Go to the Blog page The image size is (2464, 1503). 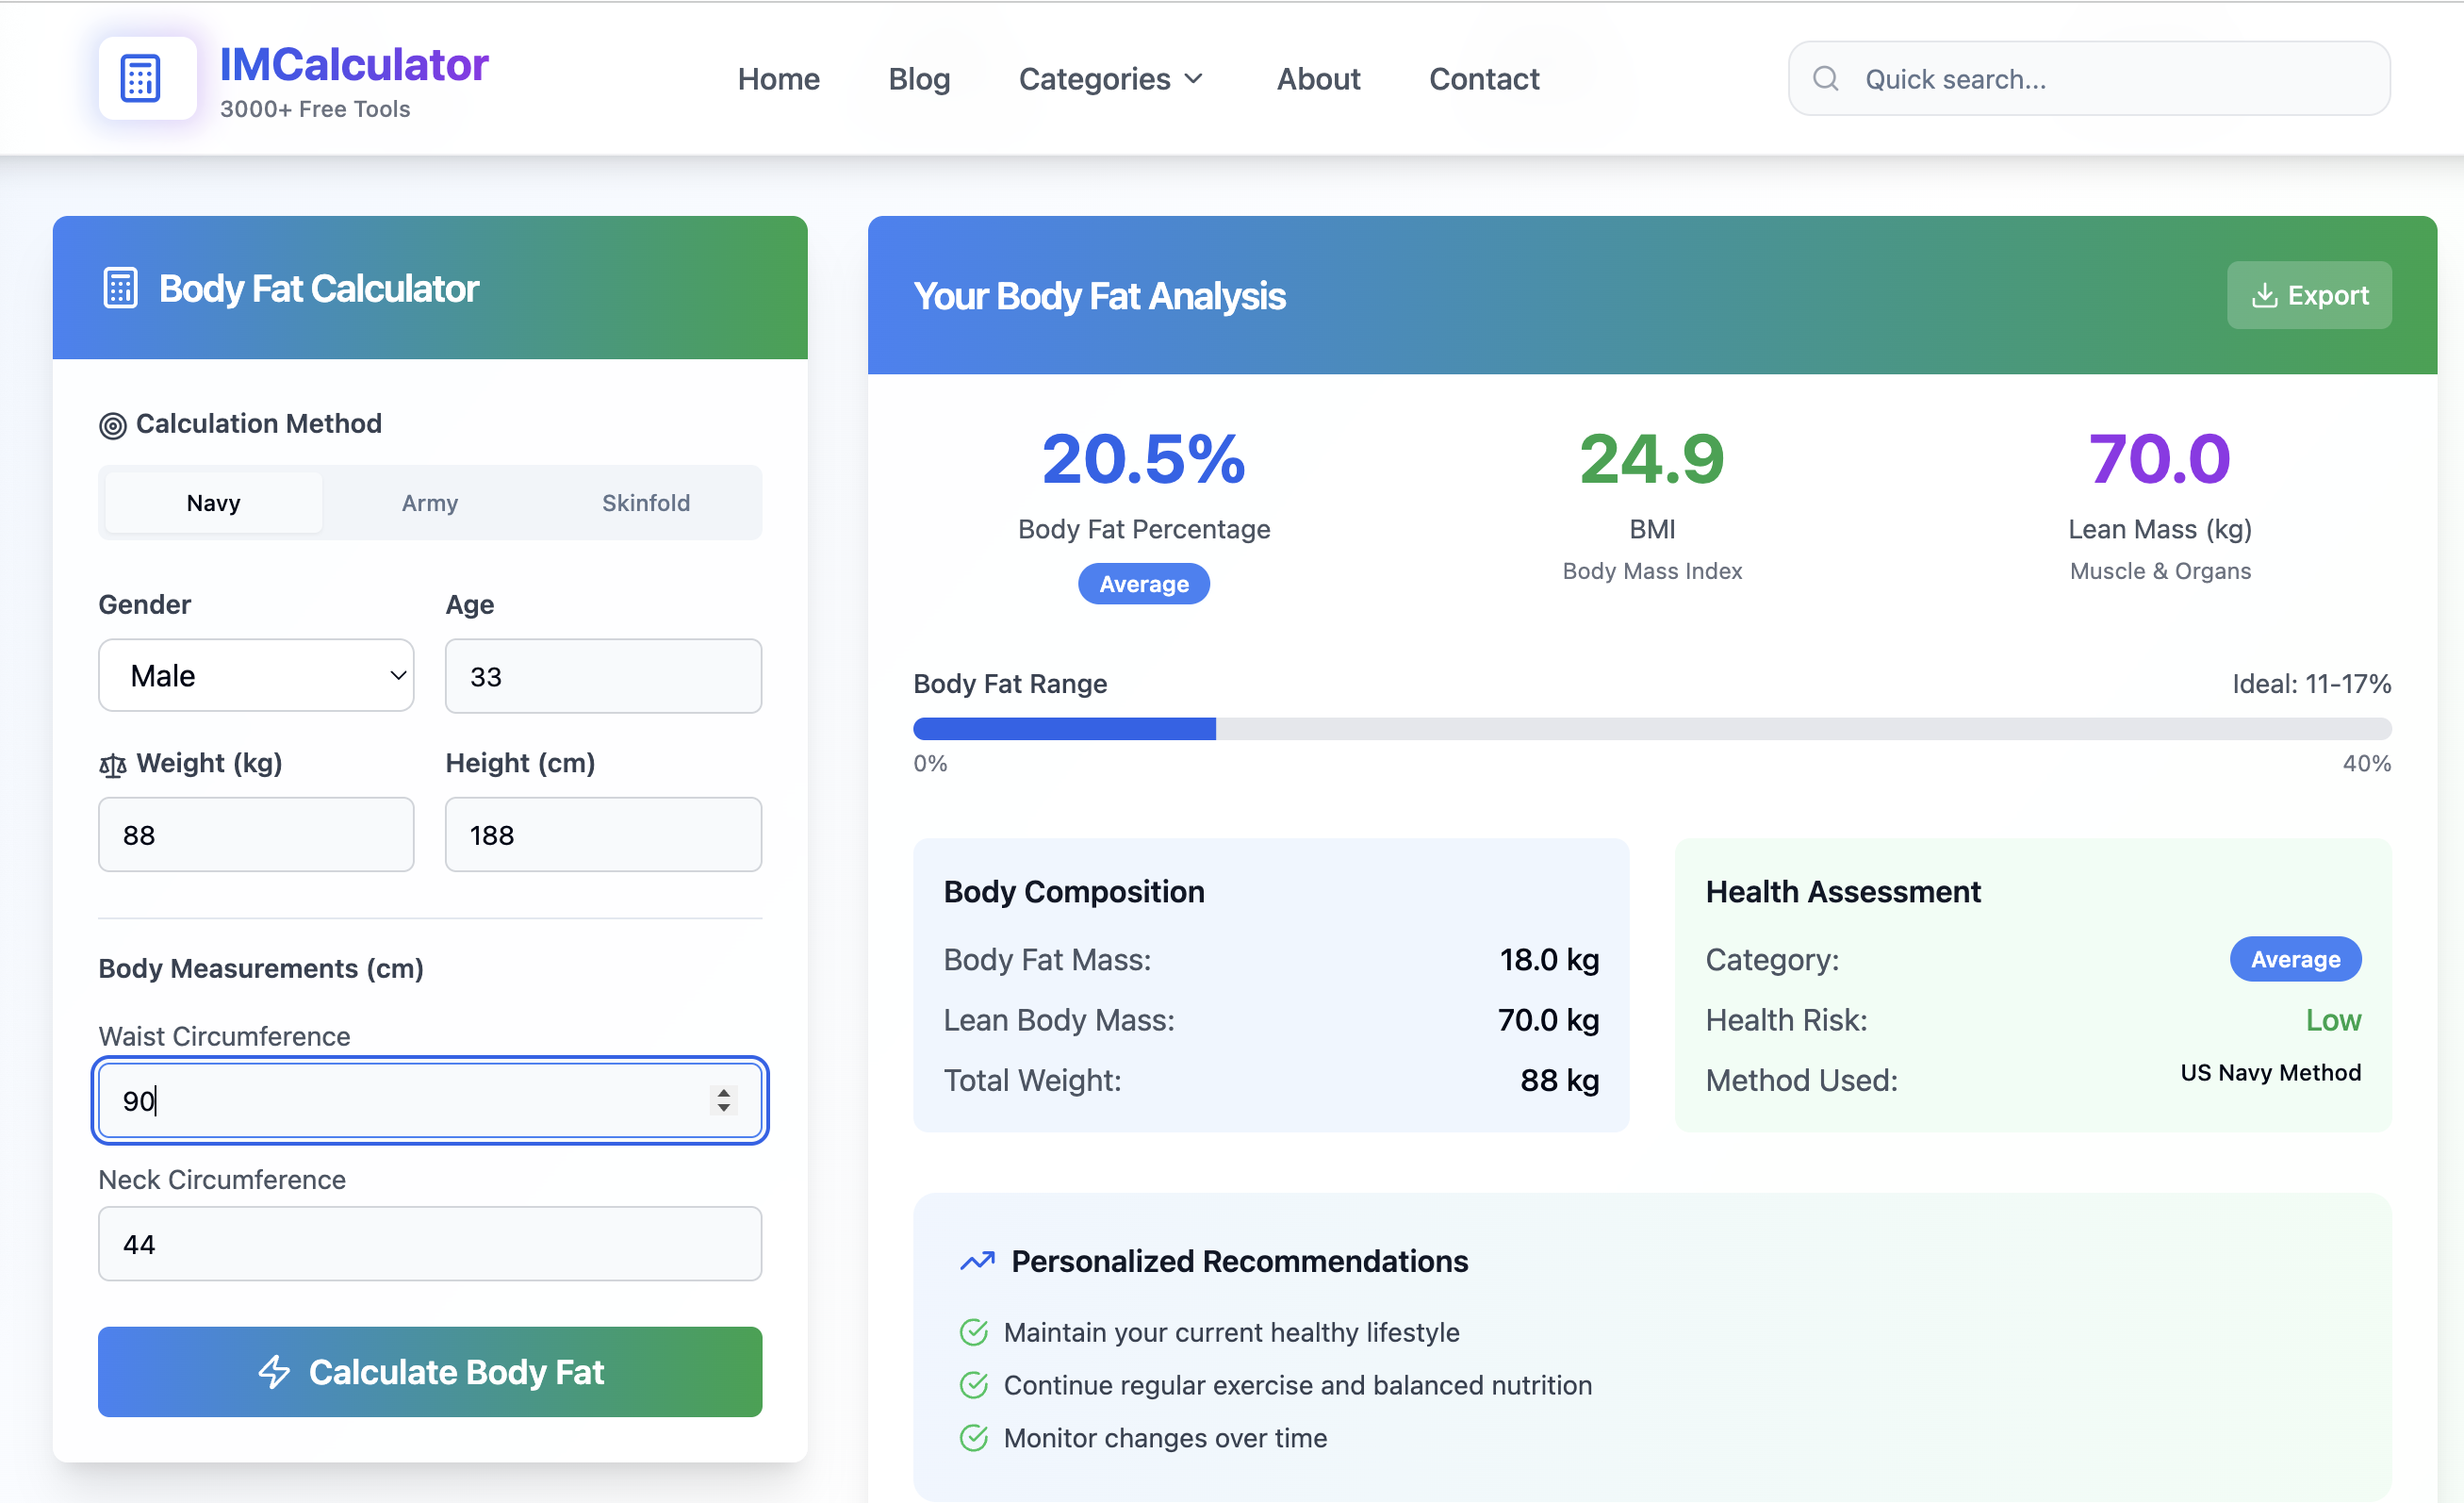pyautogui.click(x=919, y=79)
